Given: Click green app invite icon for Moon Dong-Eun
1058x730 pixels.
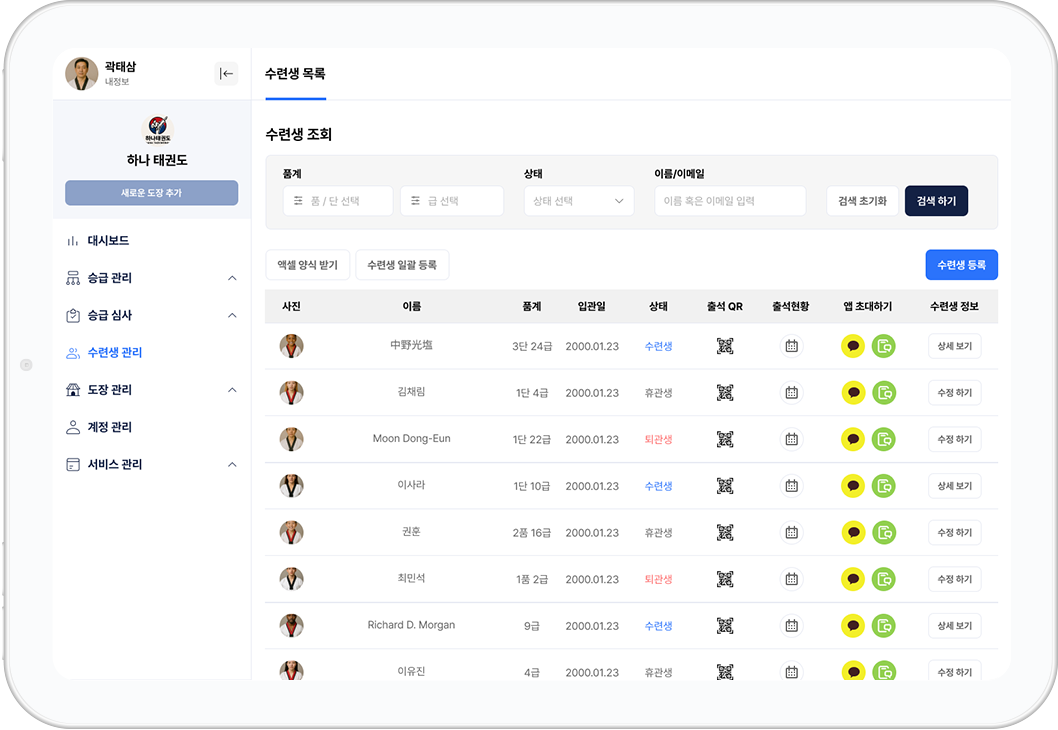Looking at the screenshot, I should [x=883, y=439].
